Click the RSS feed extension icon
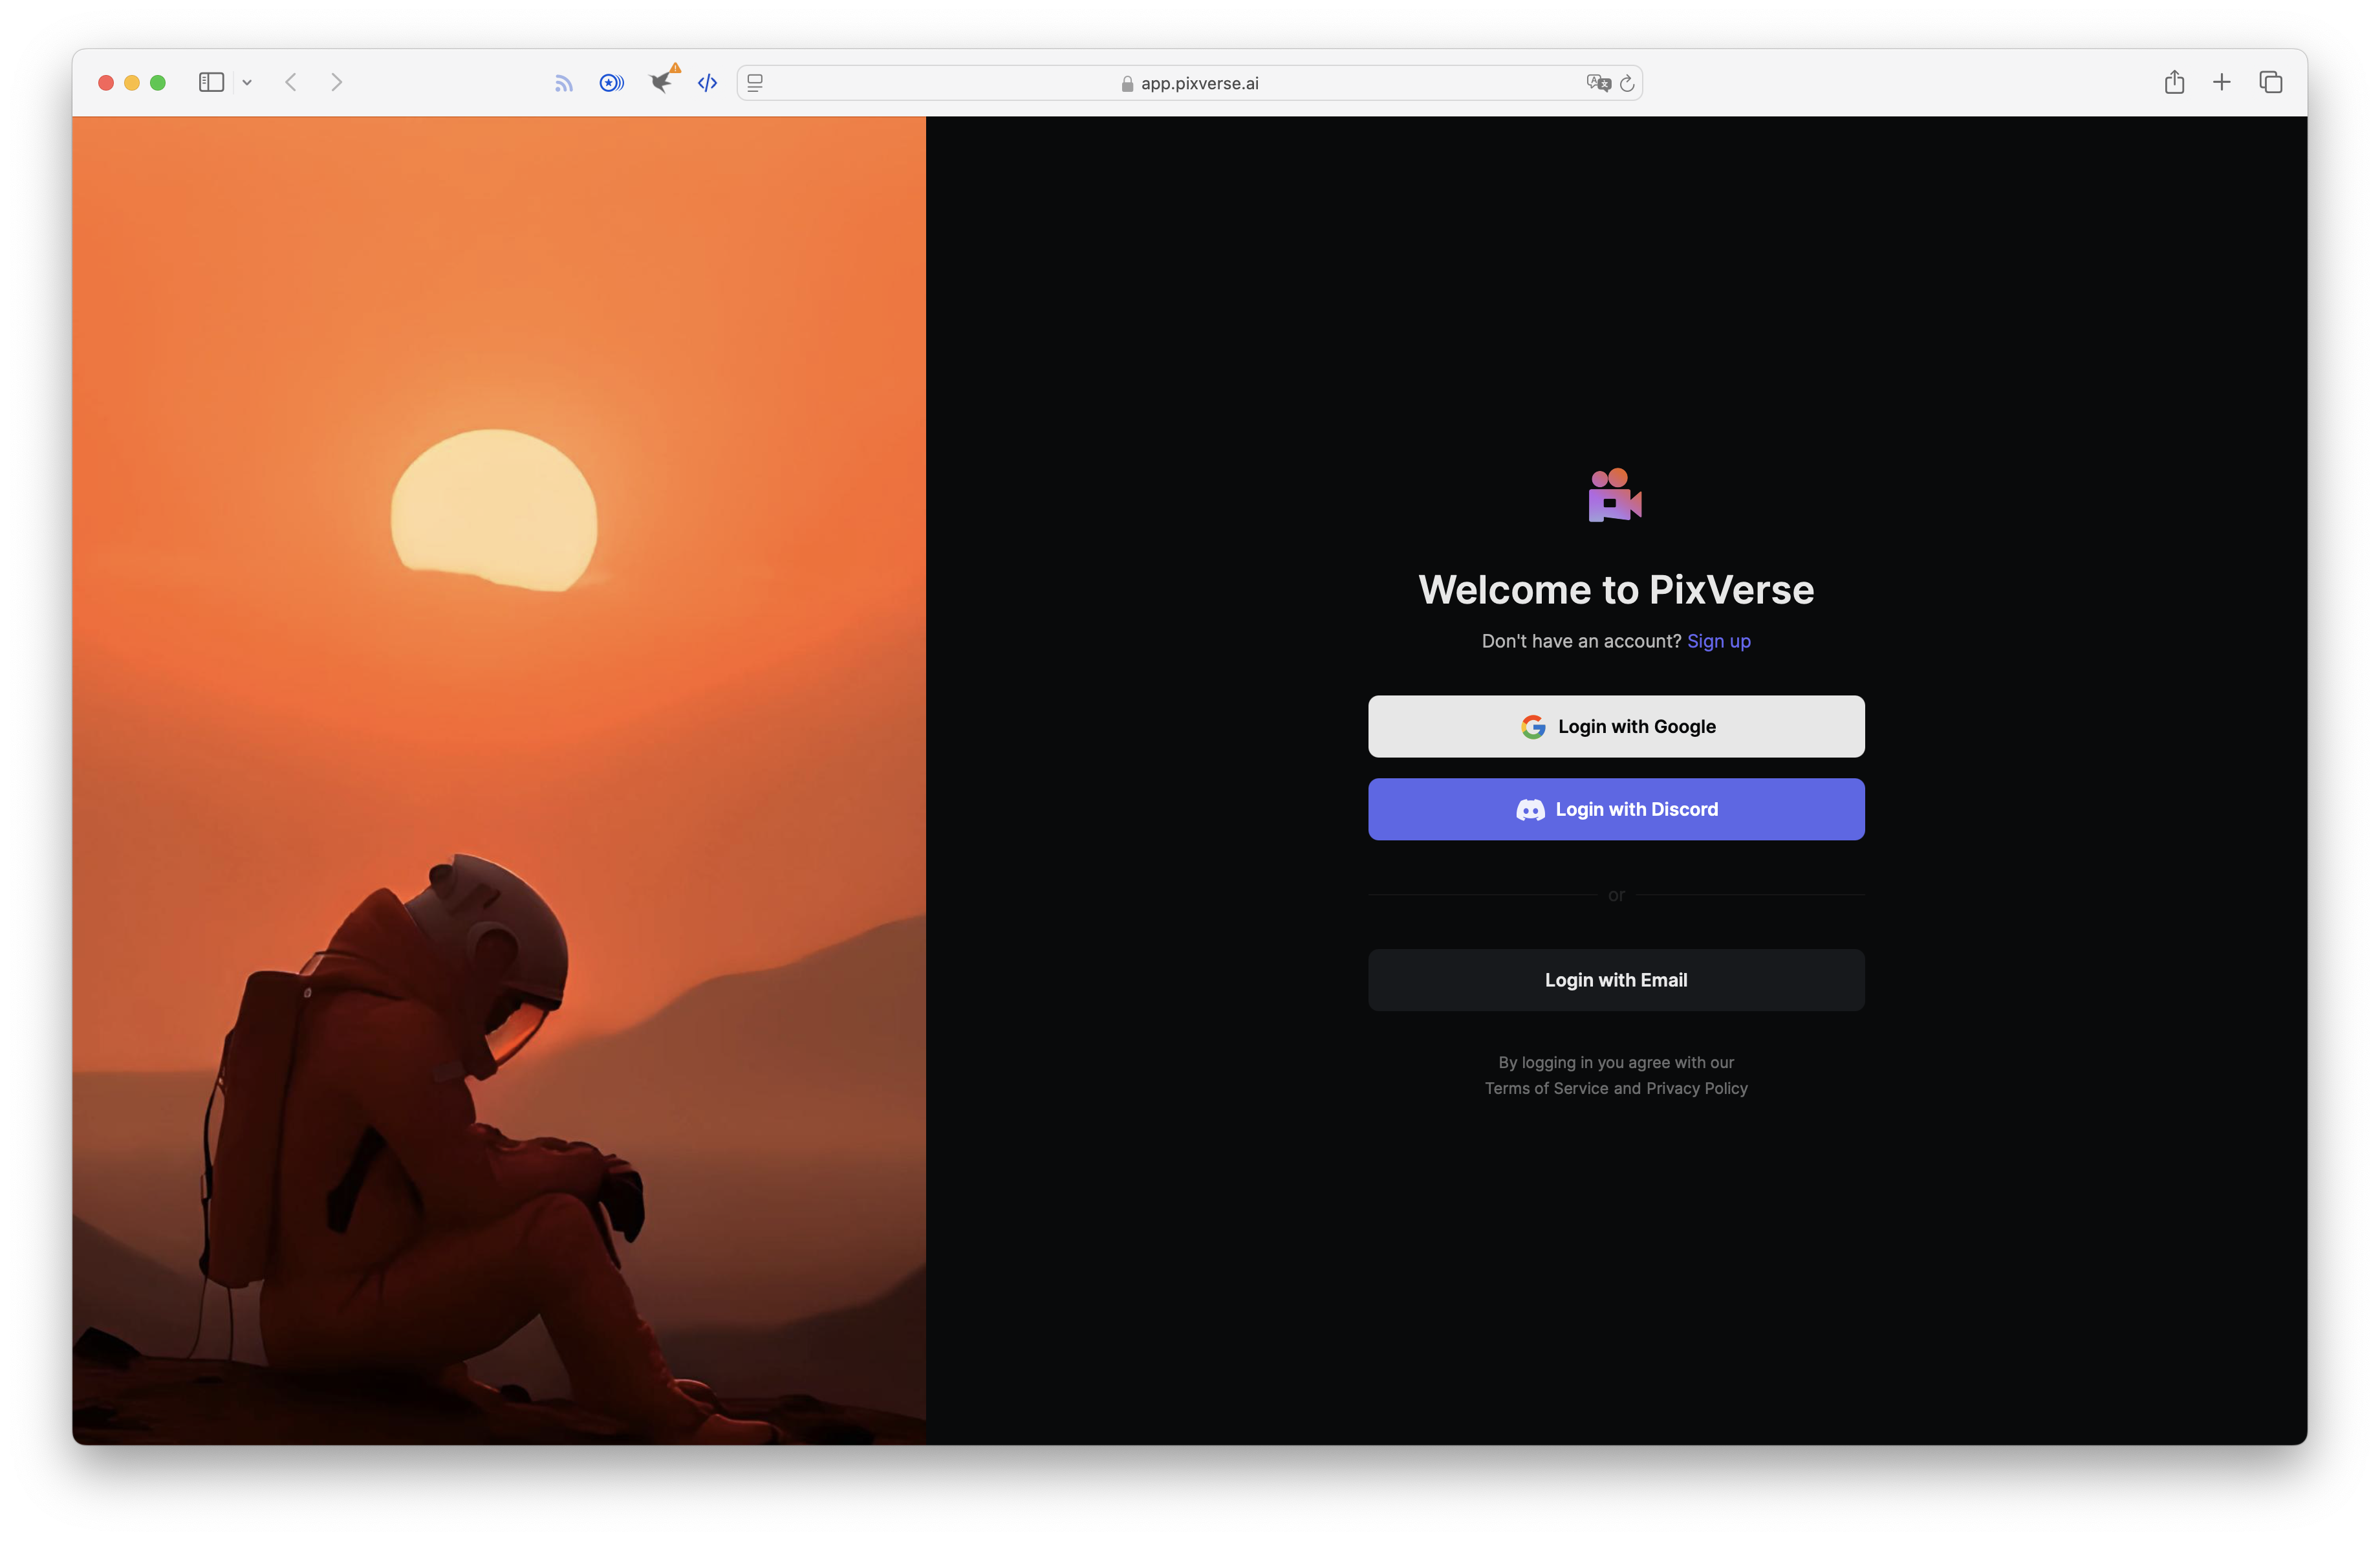 pos(564,83)
